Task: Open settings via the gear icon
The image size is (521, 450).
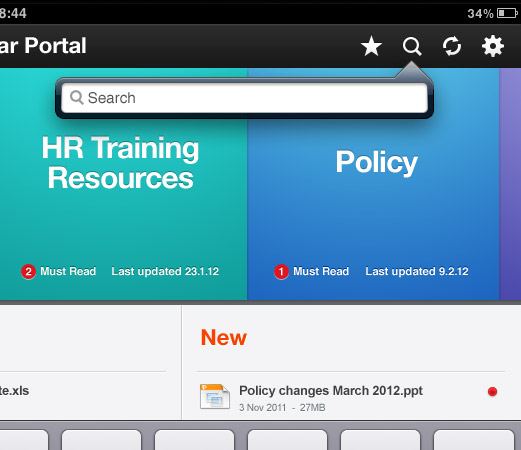Action: click(x=493, y=46)
